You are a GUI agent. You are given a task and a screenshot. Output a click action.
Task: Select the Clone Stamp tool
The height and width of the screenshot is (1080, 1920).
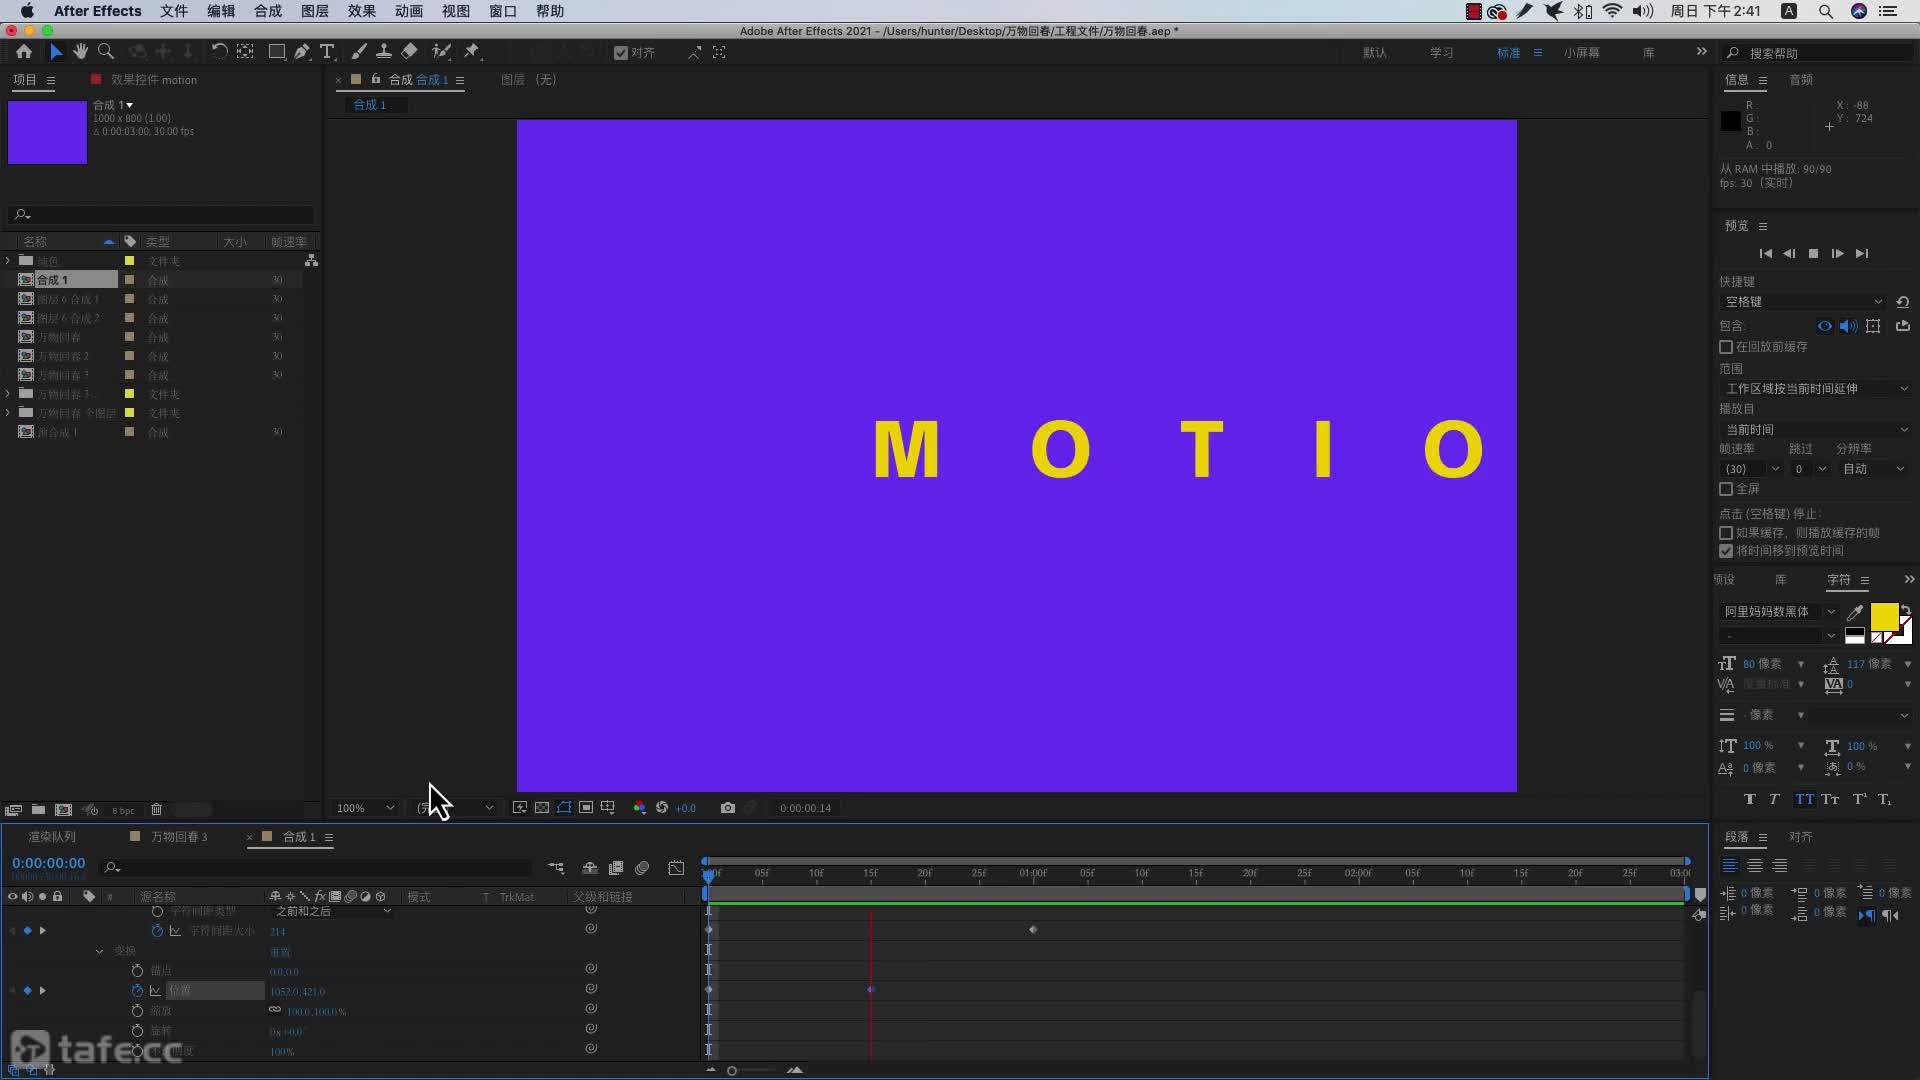point(383,52)
